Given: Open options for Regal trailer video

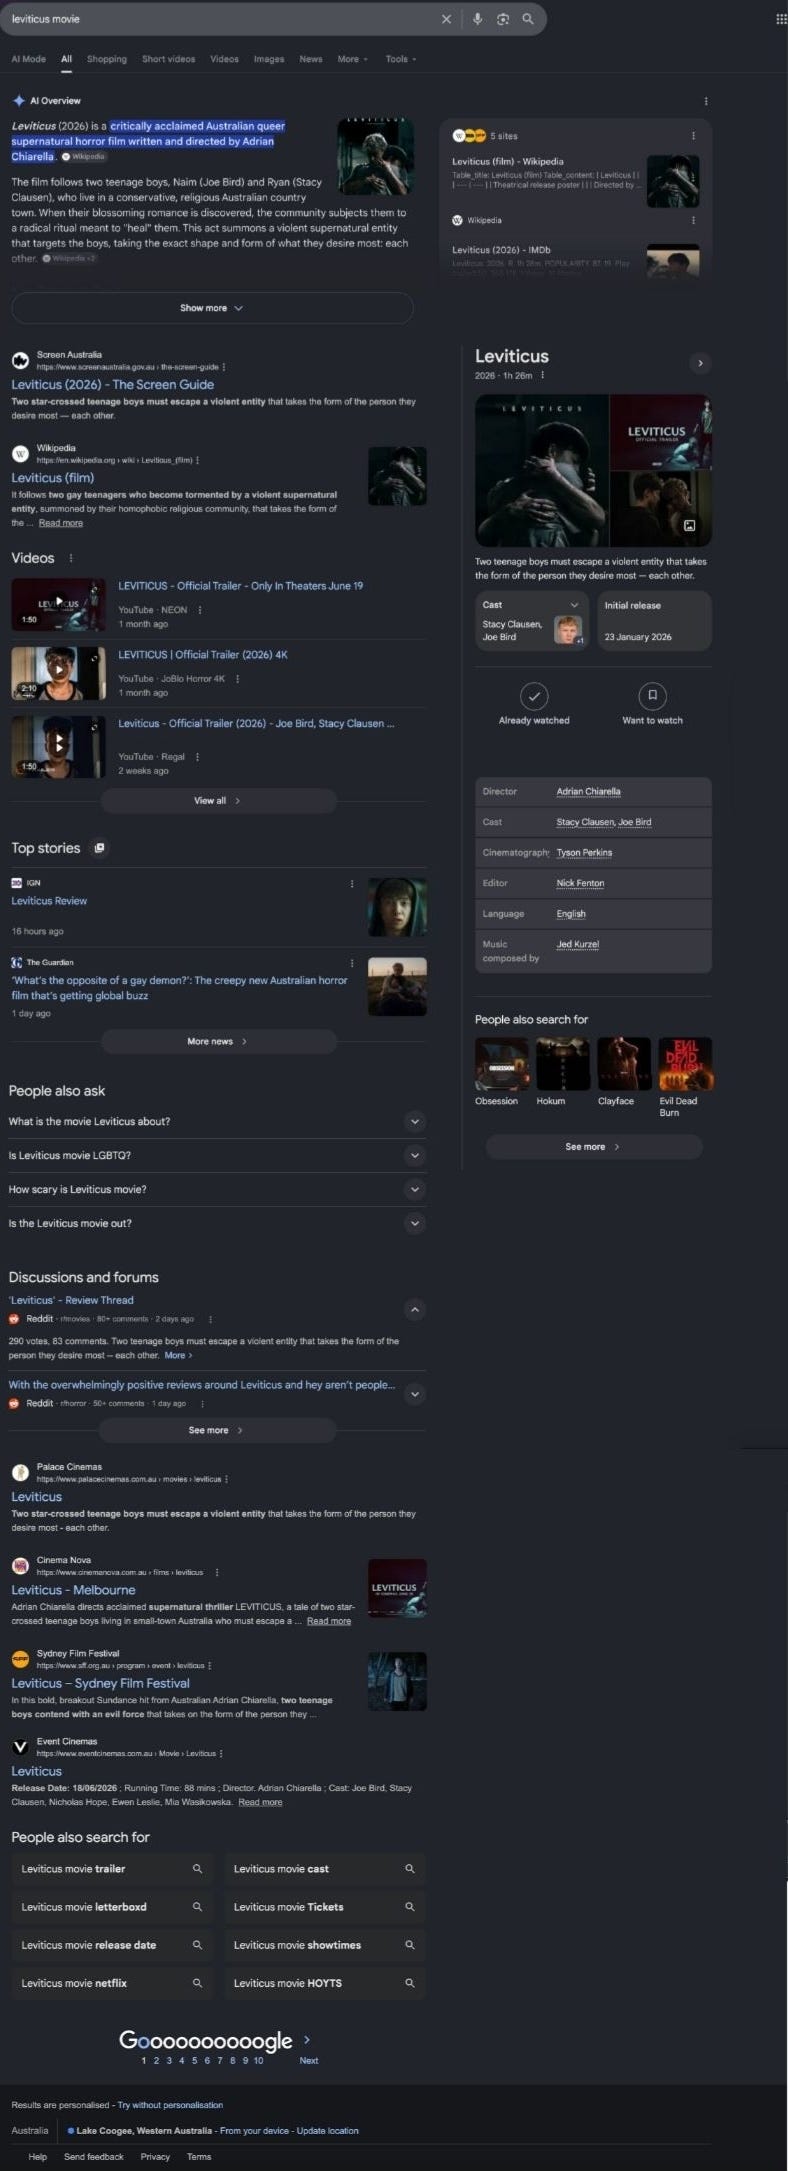Looking at the screenshot, I should coord(197,757).
